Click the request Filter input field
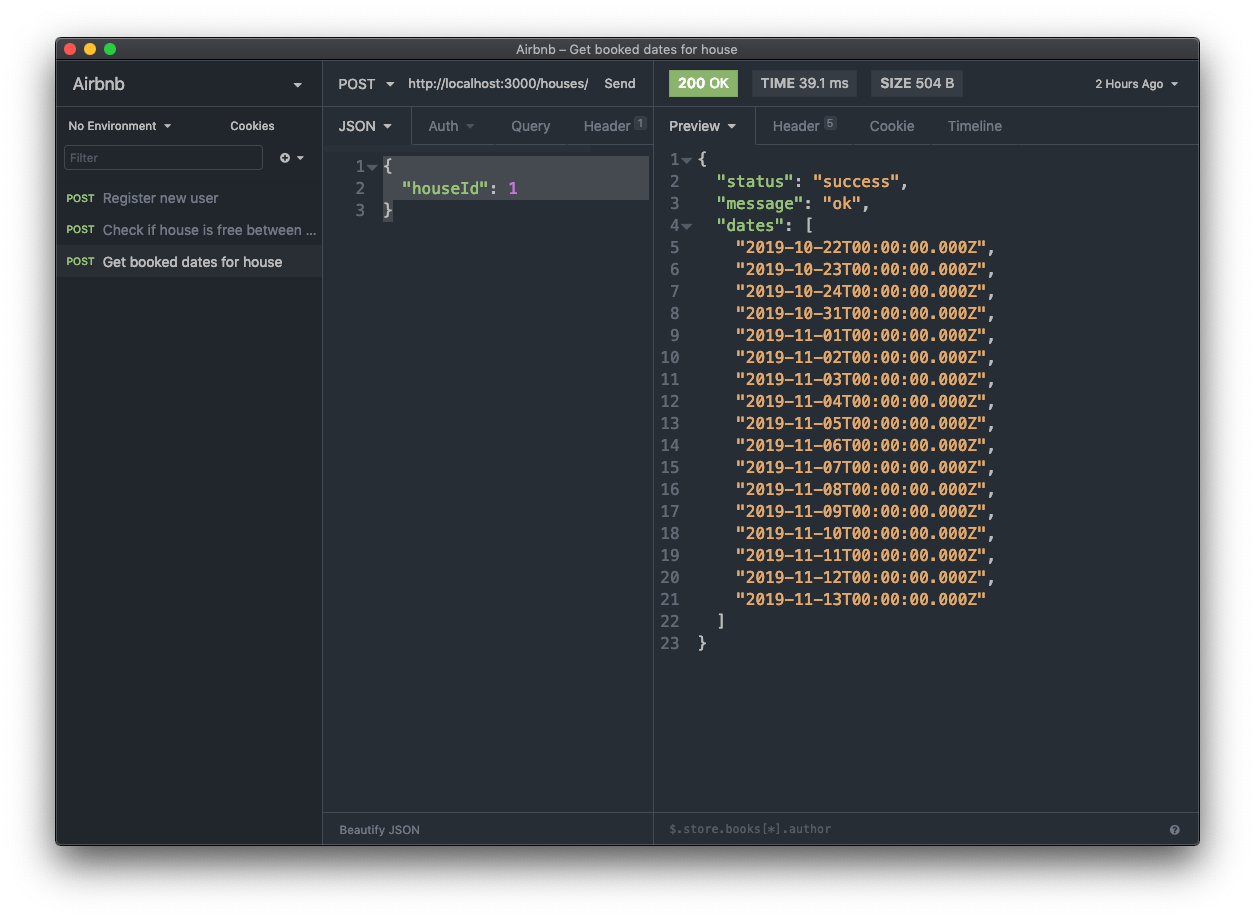 coord(163,158)
